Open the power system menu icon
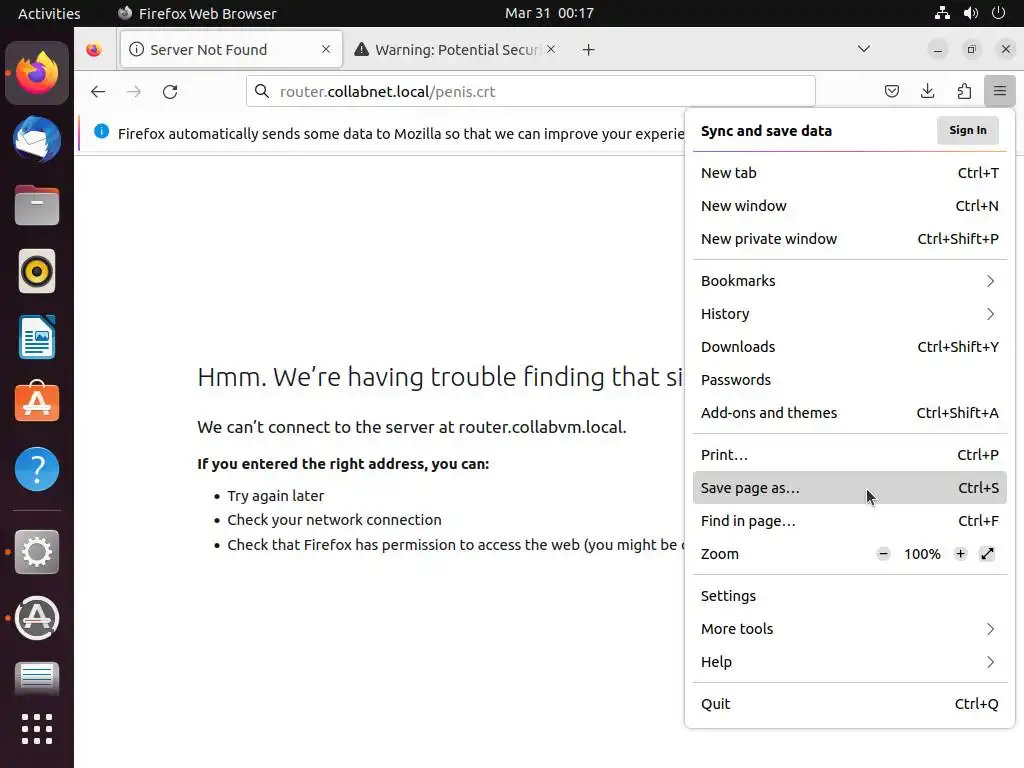 [999, 13]
